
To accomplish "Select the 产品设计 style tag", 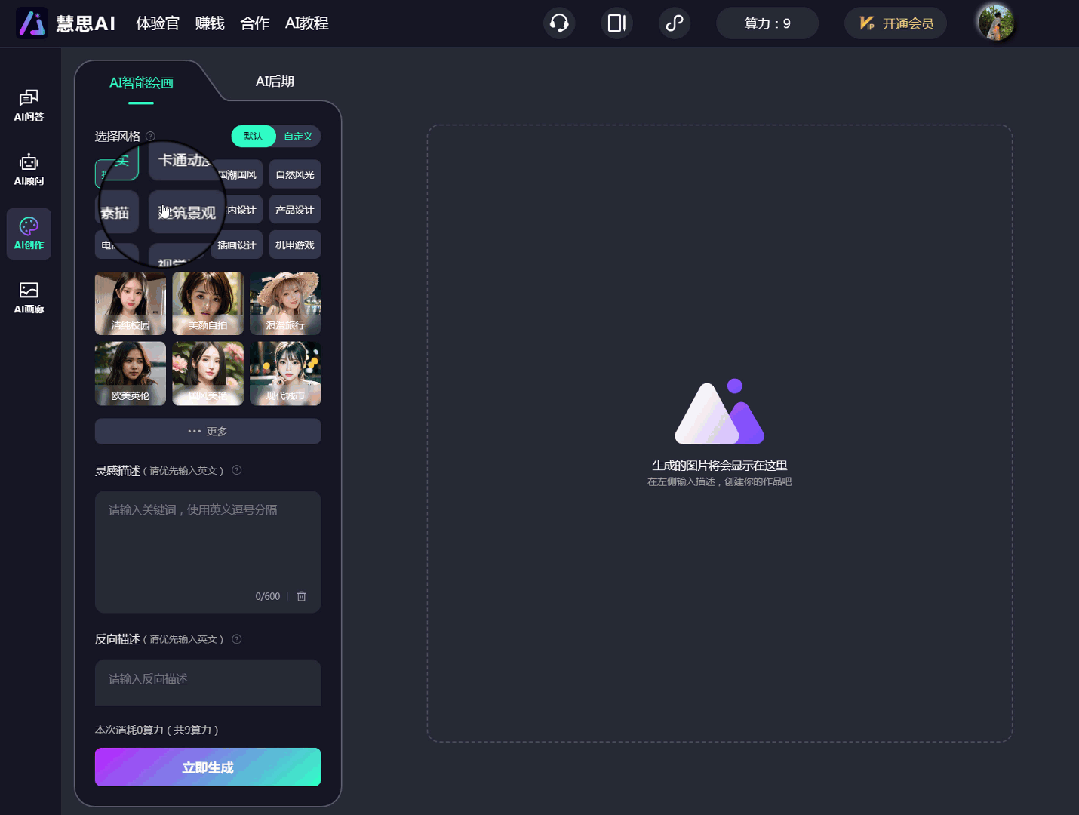I will [x=295, y=210].
